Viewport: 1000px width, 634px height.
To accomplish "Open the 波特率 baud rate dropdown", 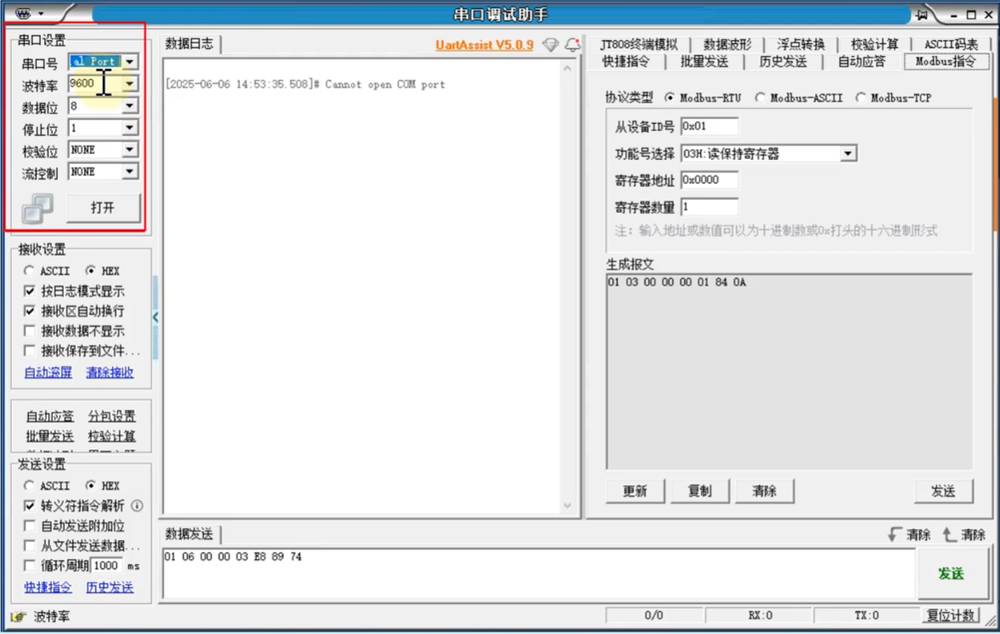I will pyautogui.click(x=129, y=84).
